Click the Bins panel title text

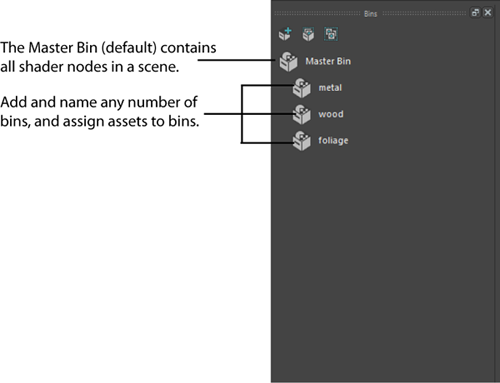(371, 14)
